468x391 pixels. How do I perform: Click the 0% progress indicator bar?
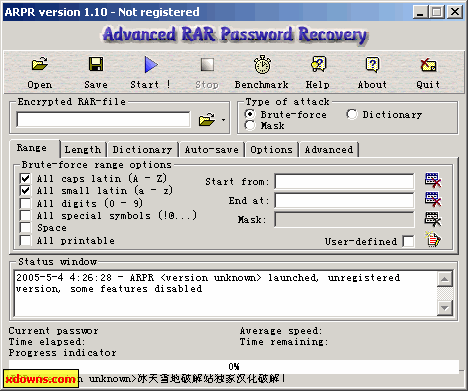coord(234,367)
